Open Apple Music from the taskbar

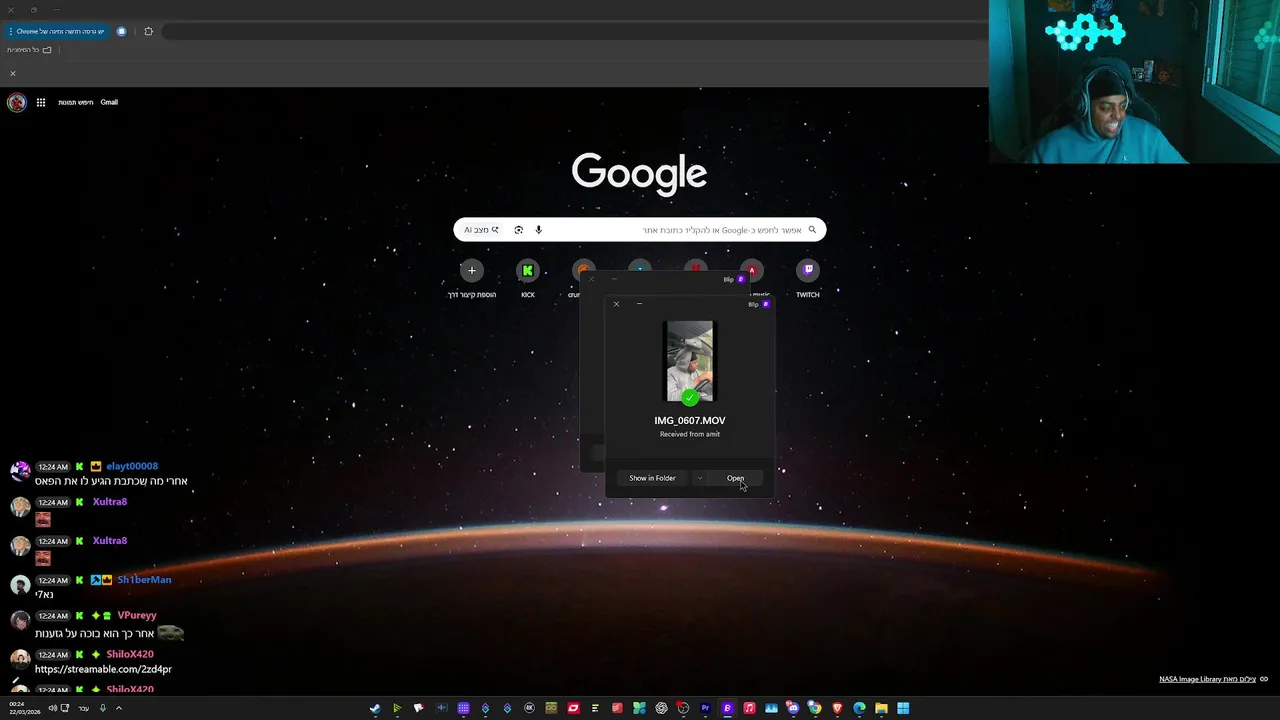coord(749,708)
